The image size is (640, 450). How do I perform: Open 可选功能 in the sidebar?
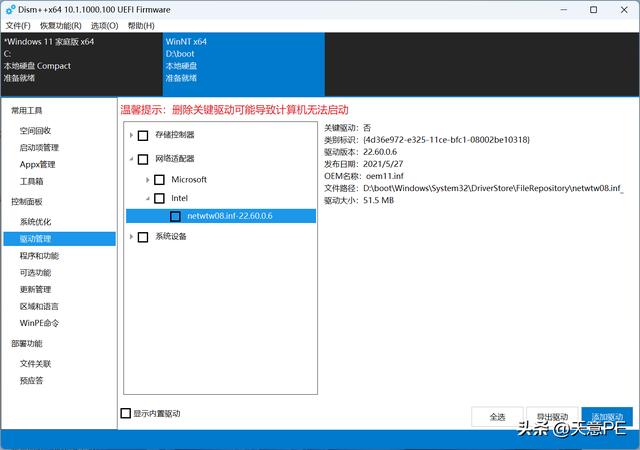tap(35, 272)
